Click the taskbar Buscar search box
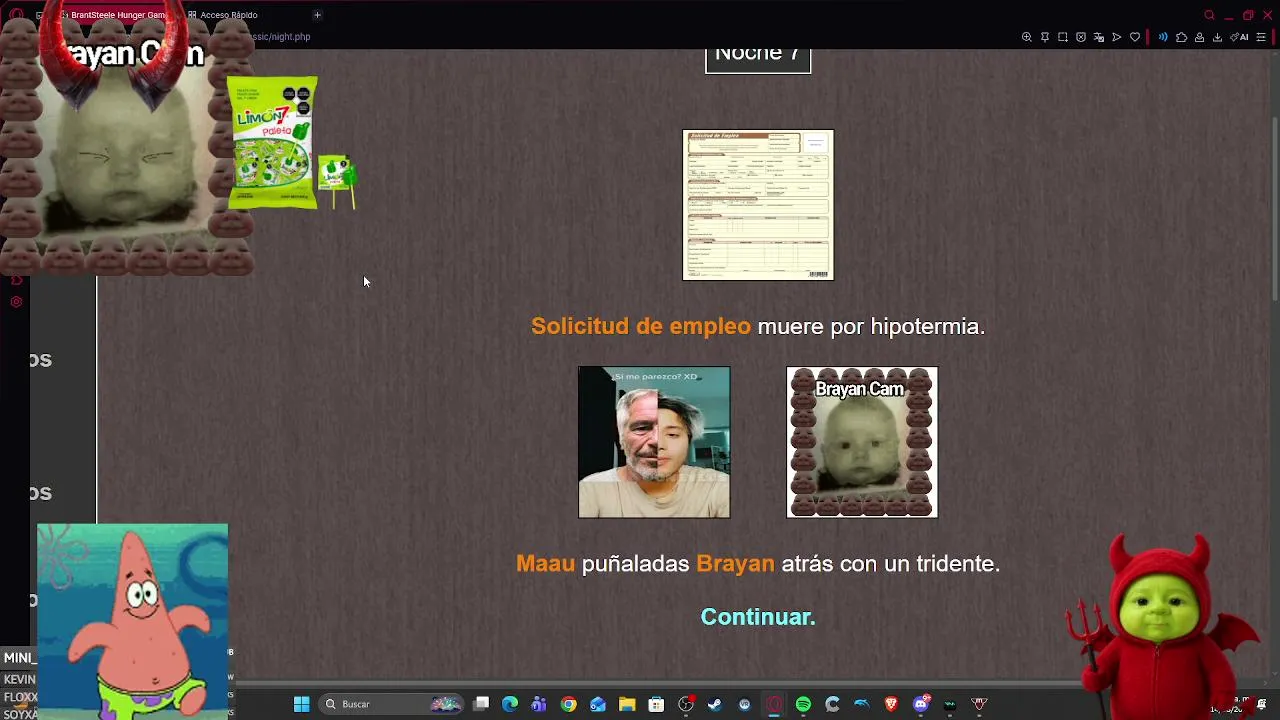 pos(392,704)
